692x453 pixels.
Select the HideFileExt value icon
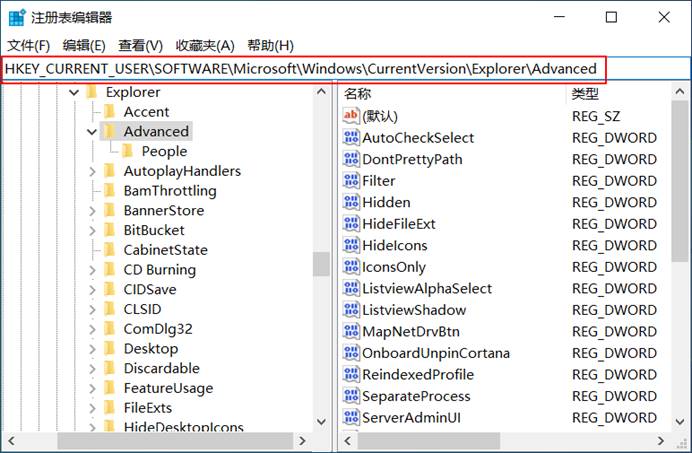point(350,224)
